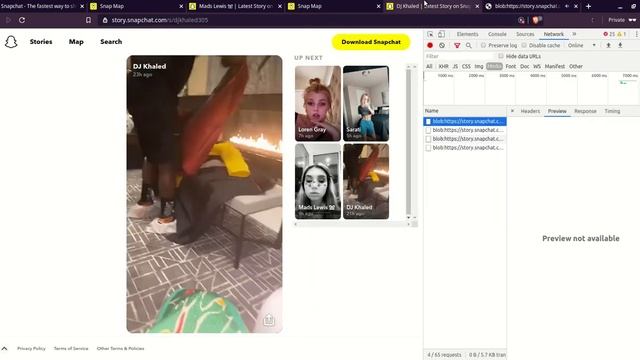The image size is (640, 360).
Task: Export HAR file with download arrow
Action: (620, 45)
